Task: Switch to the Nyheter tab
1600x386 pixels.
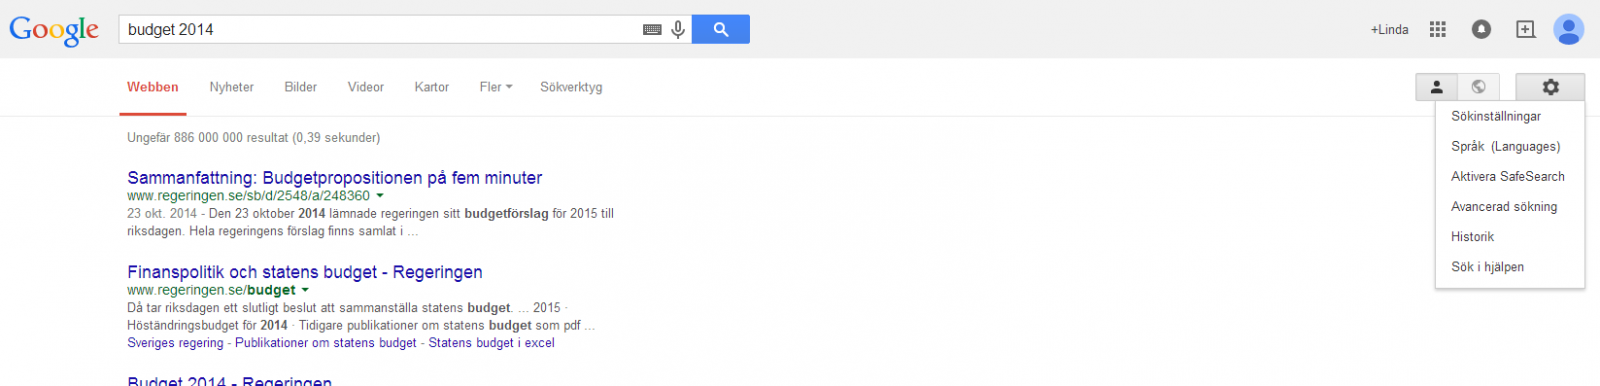Action: (x=232, y=87)
